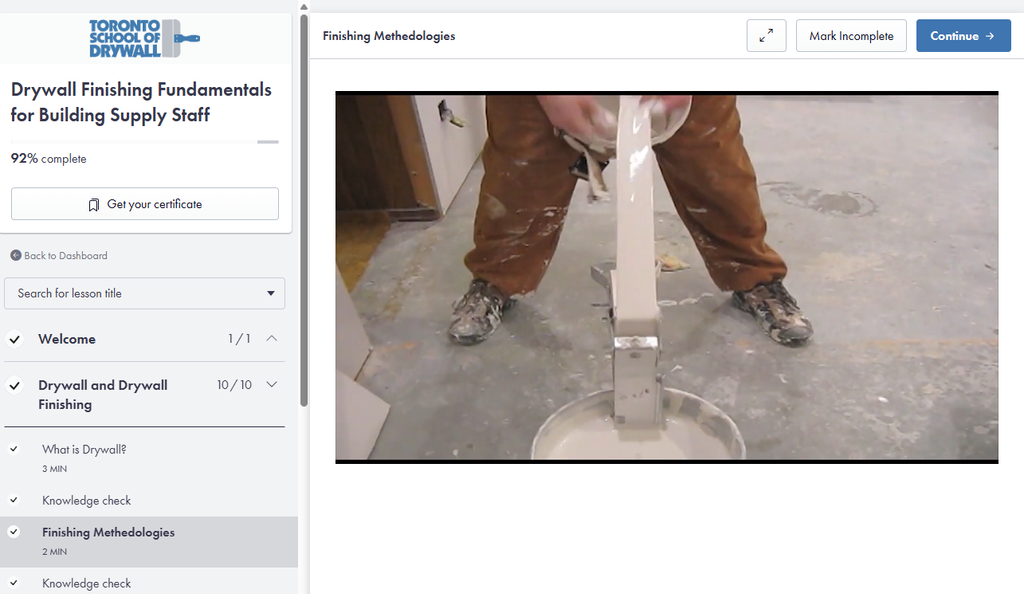The image size is (1024, 594).
Task: Click the back arrow icon beside Back to Dashboard
Action: pos(16,255)
